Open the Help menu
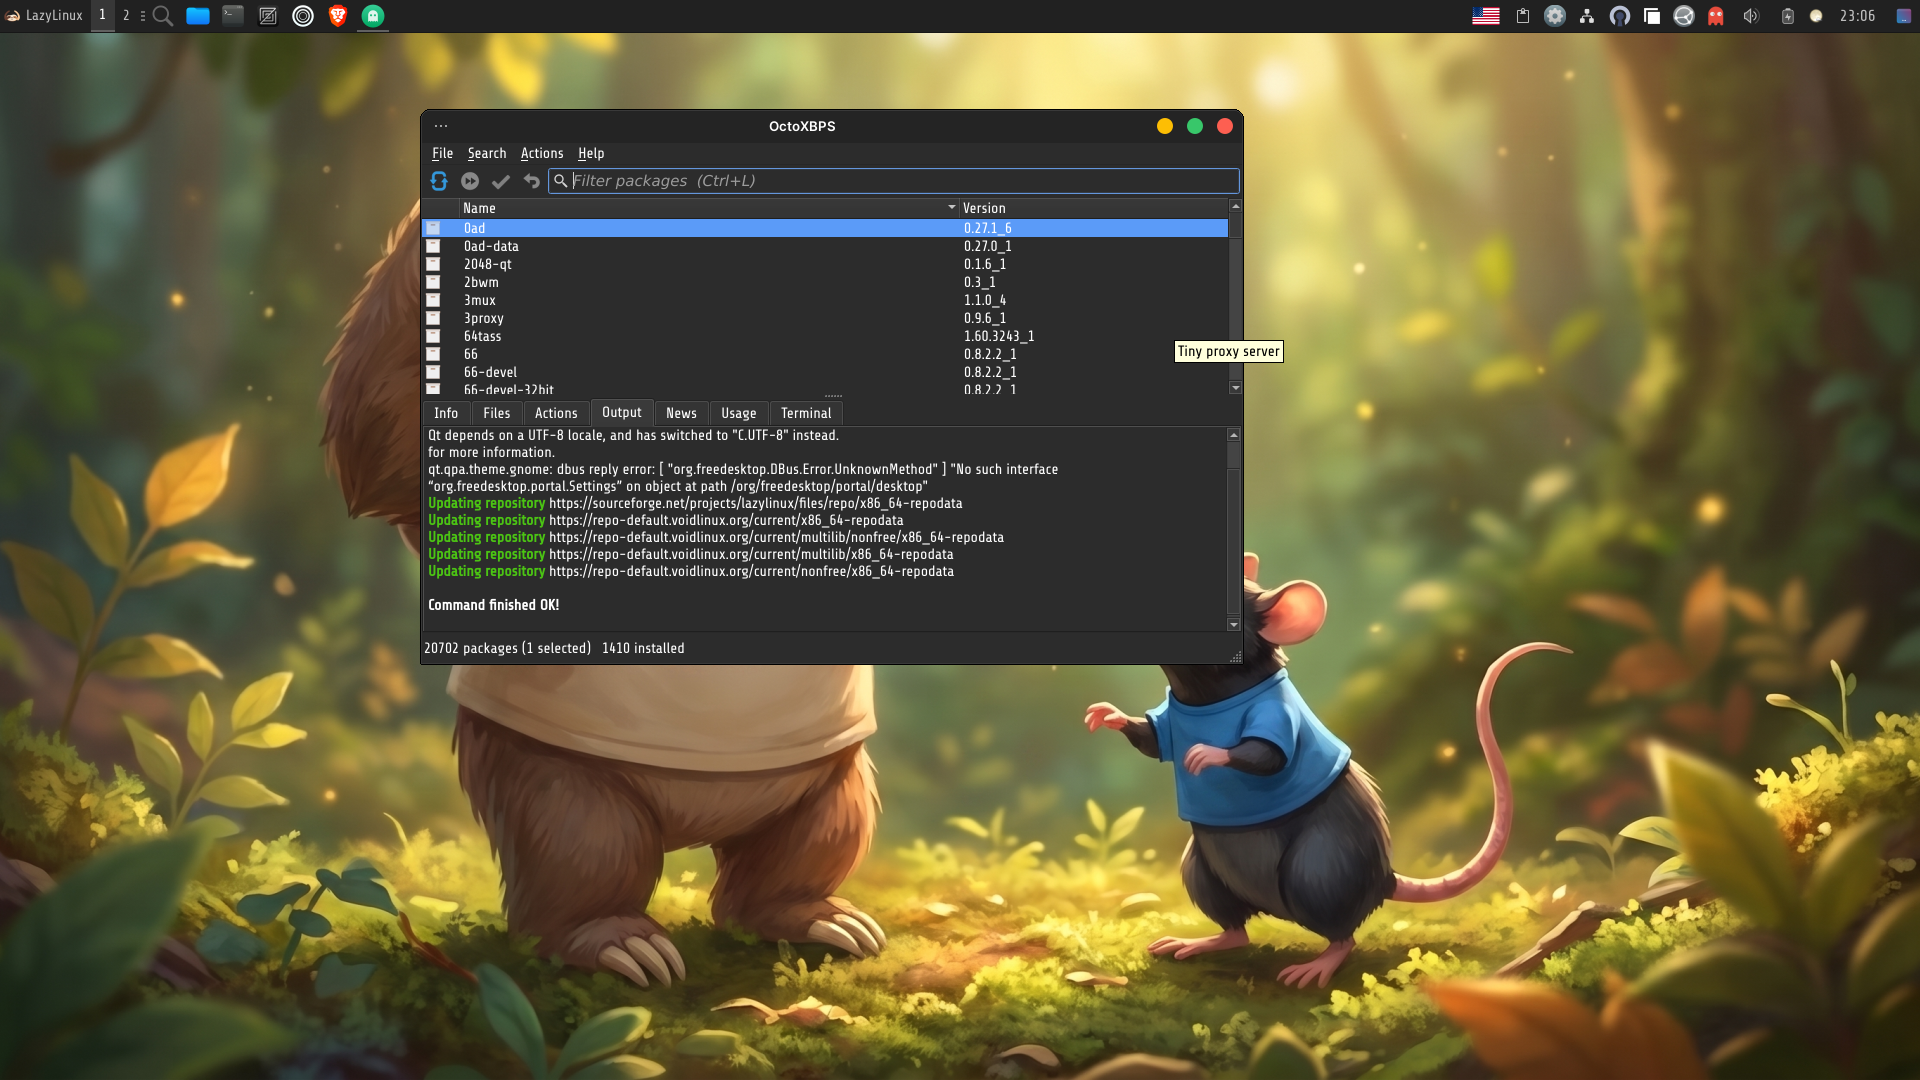Image resolution: width=1920 pixels, height=1080 pixels. tap(591, 153)
